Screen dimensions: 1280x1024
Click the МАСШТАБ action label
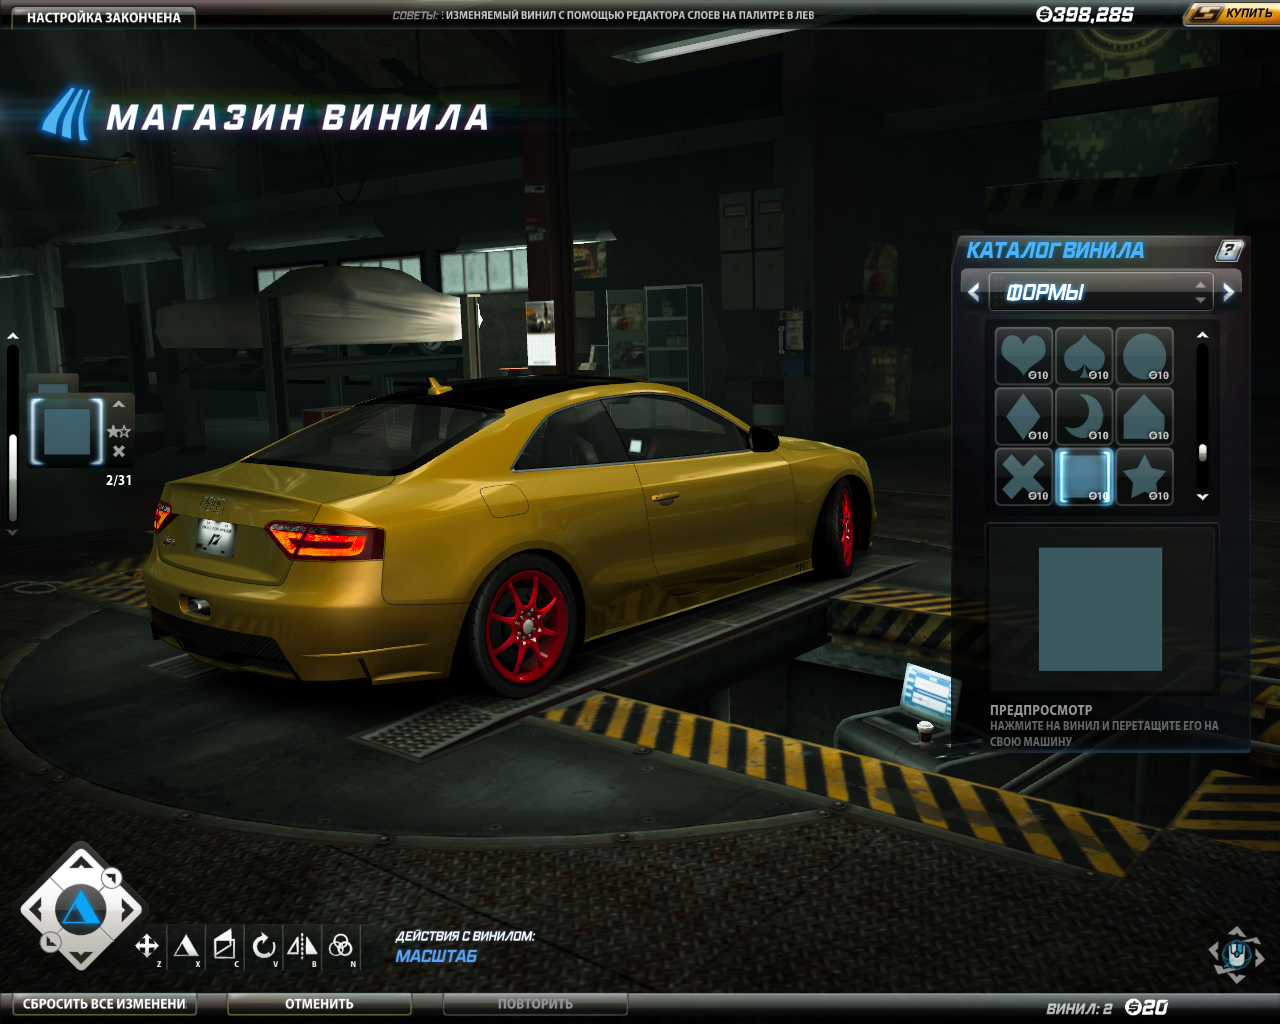coord(436,956)
